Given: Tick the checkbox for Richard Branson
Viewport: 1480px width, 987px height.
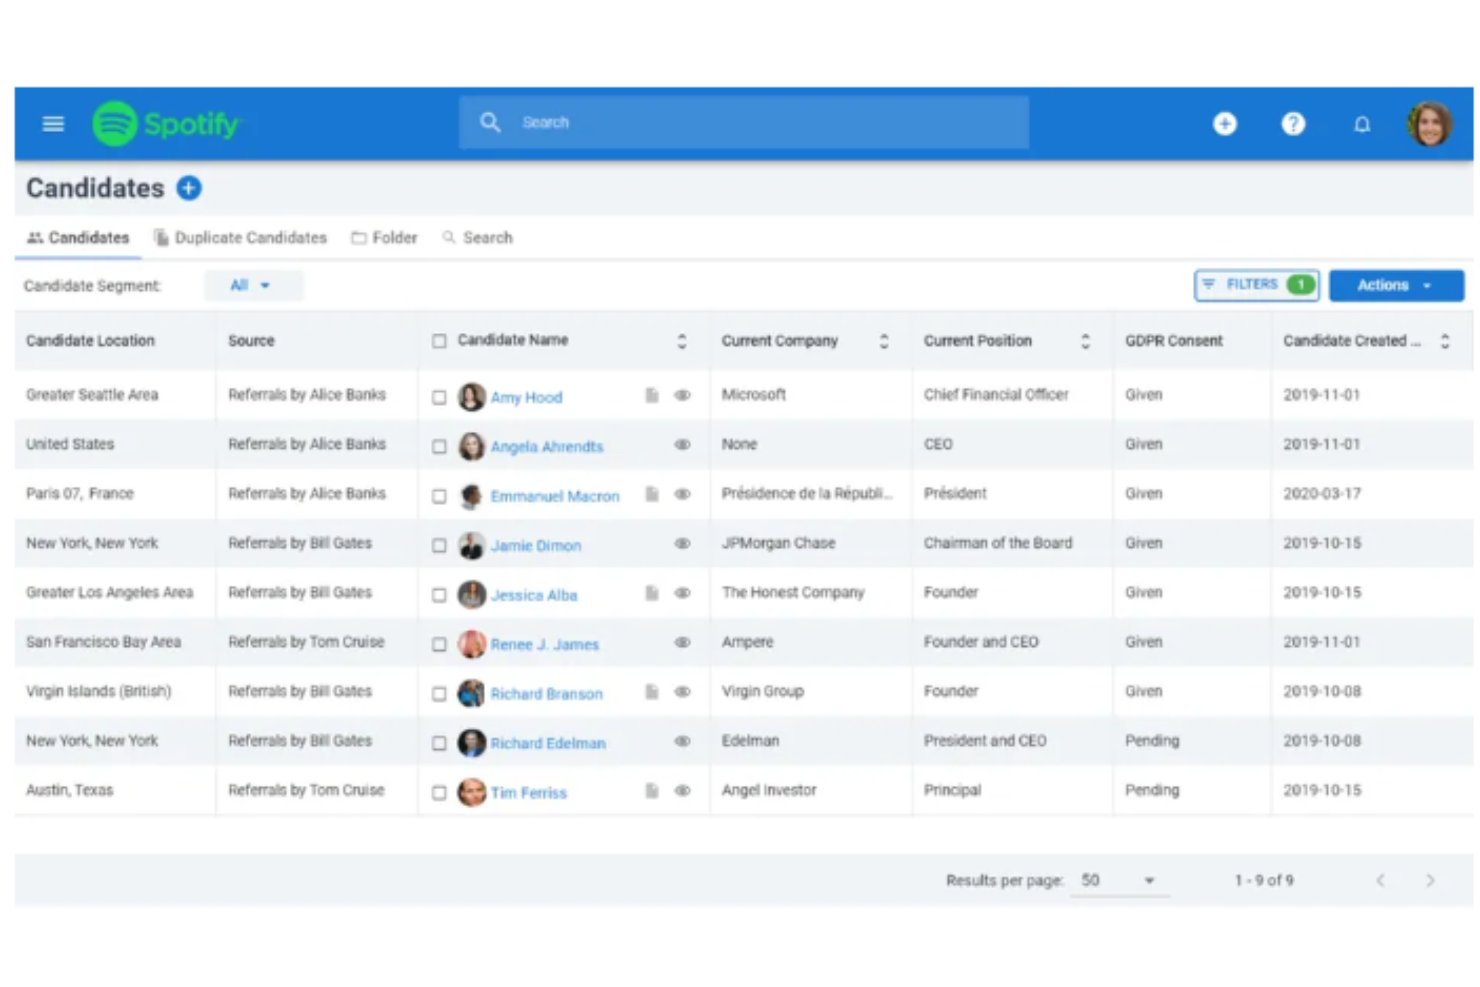Looking at the screenshot, I should (x=439, y=694).
